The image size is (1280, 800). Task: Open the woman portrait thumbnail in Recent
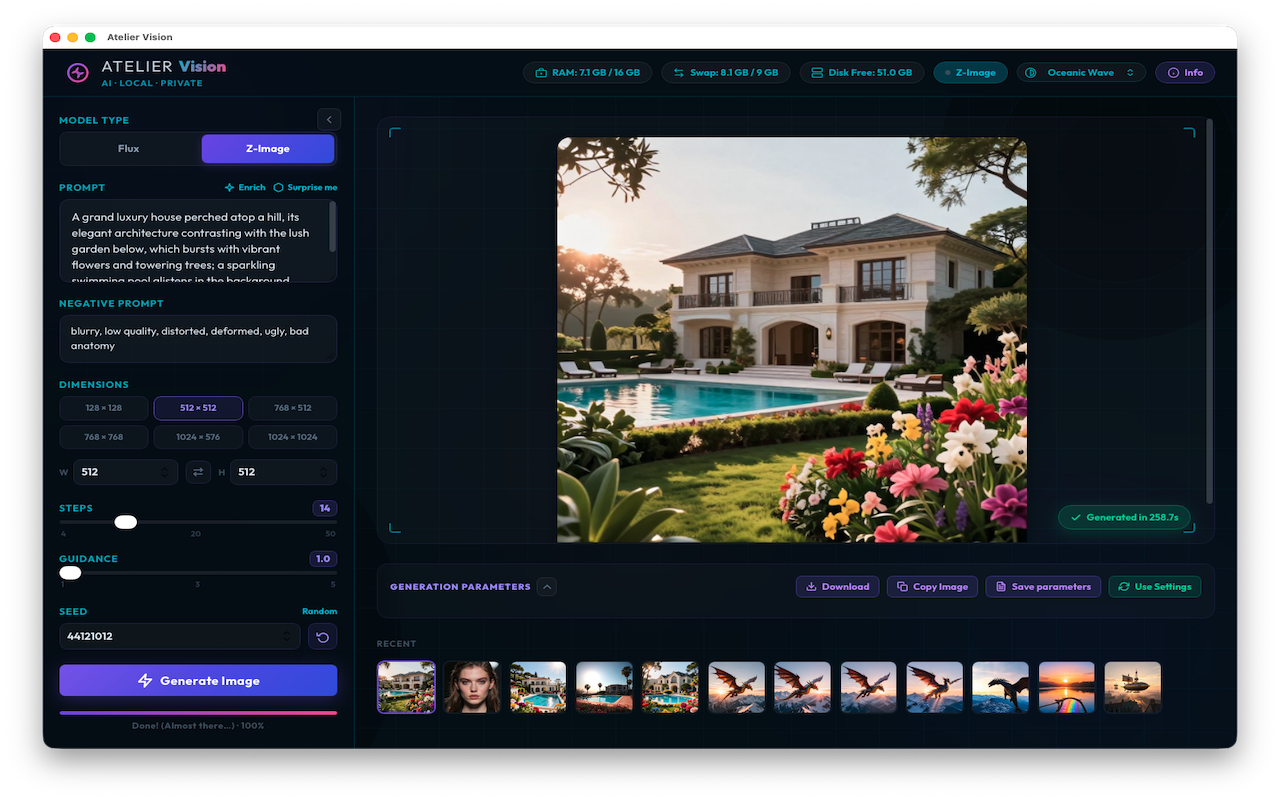472,687
